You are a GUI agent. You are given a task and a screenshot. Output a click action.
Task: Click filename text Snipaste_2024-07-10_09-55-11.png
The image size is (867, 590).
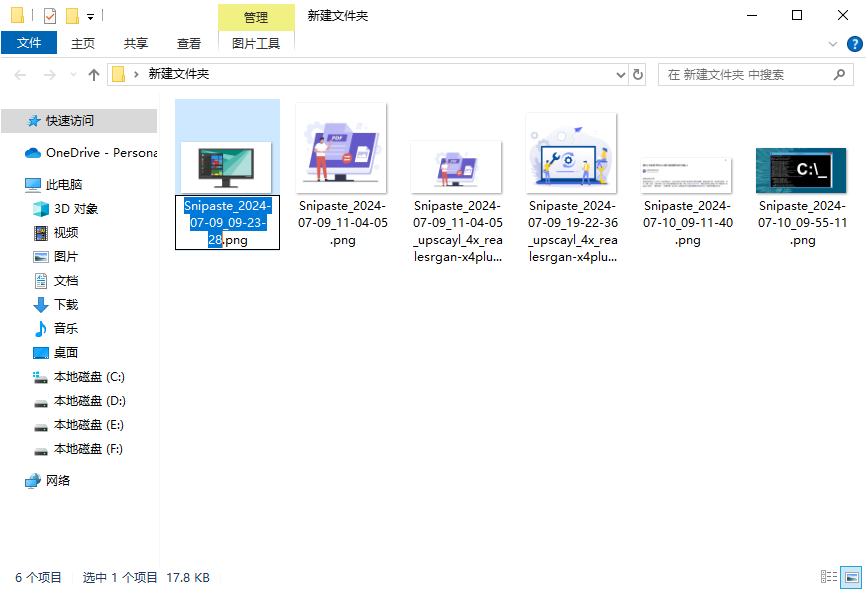point(802,223)
